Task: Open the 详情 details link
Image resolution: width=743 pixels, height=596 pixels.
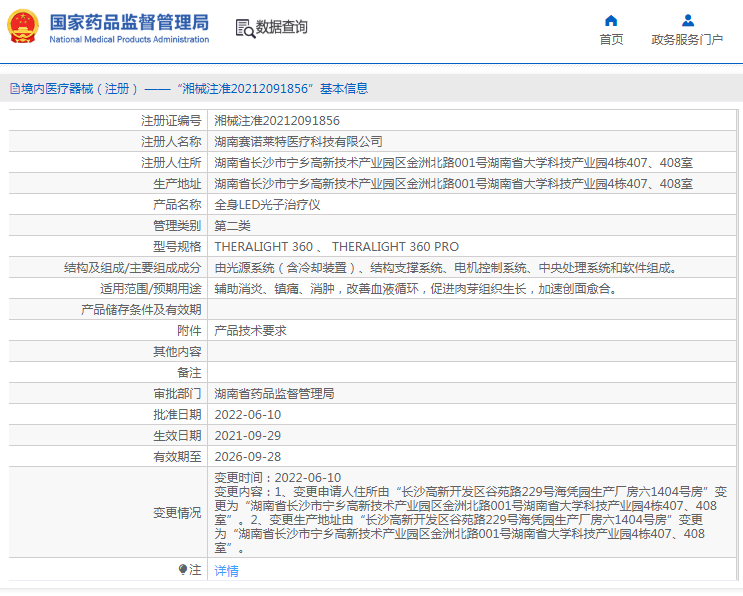Action: pyautogui.click(x=227, y=571)
